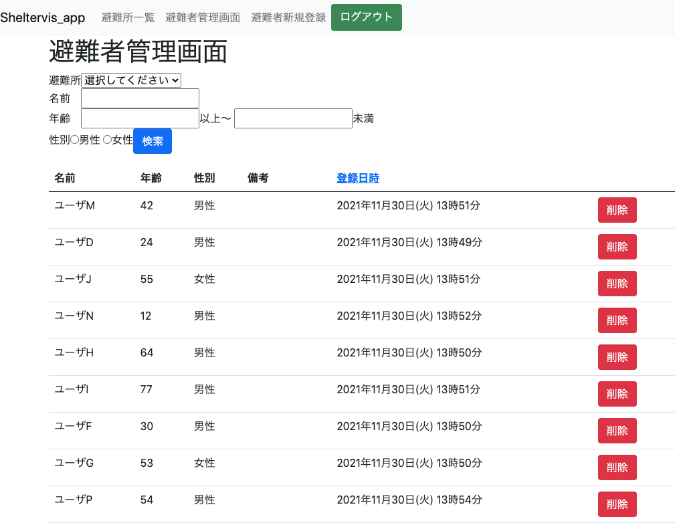Screen dimensions: 675x527
Task: Click 削除 on ユーザF row
Action: coord(617,430)
